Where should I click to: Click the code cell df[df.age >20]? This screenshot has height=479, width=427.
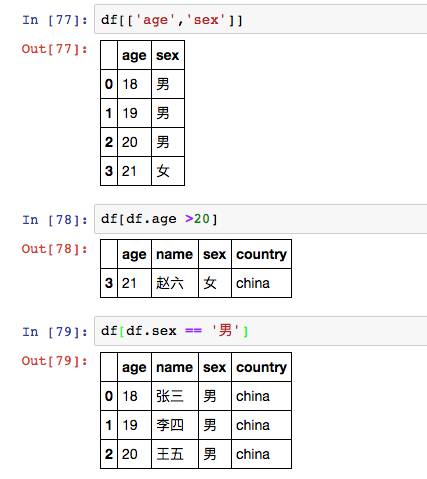pyautogui.click(x=261, y=219)
